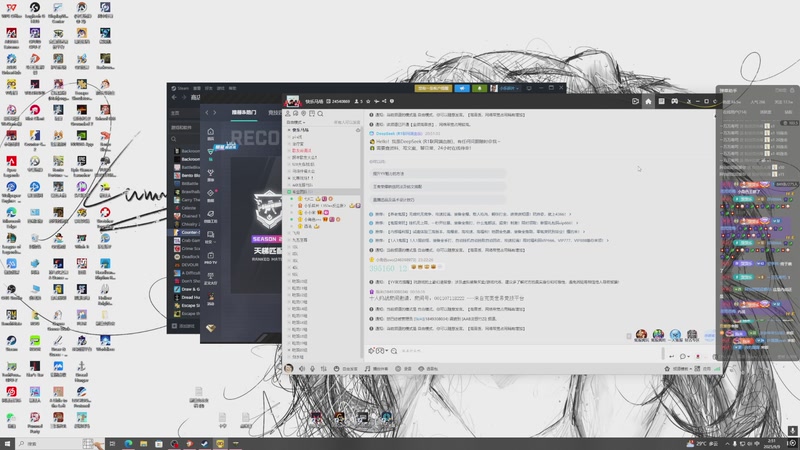
Task: Open the game controller icon in chat header
Action: 674,101
